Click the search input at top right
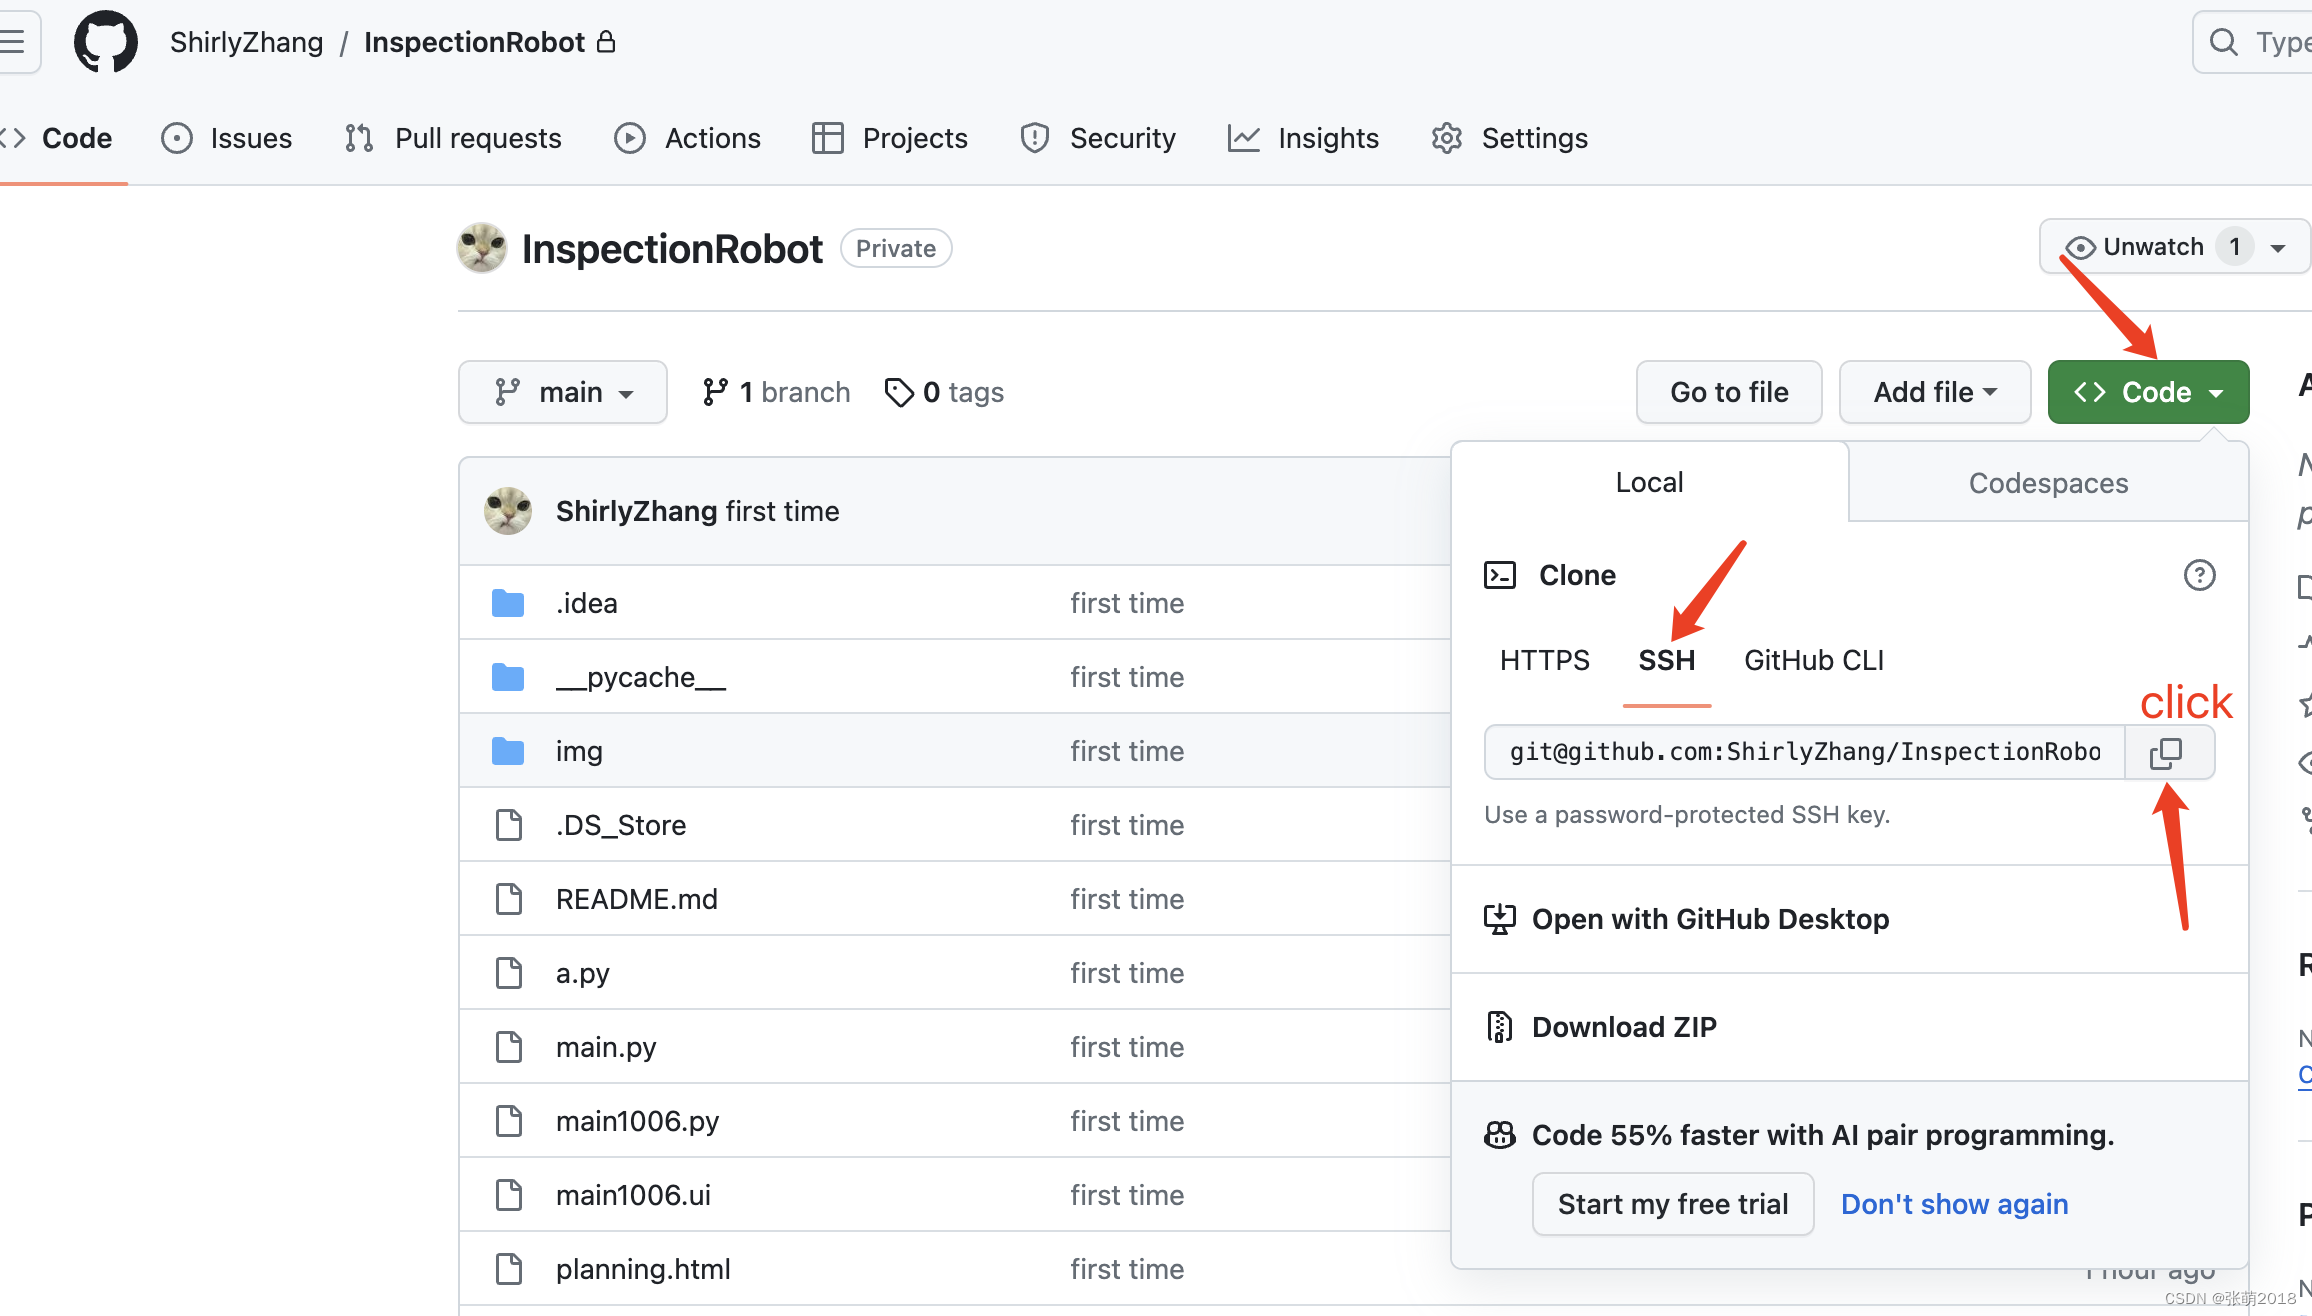 coord(2255,42)
